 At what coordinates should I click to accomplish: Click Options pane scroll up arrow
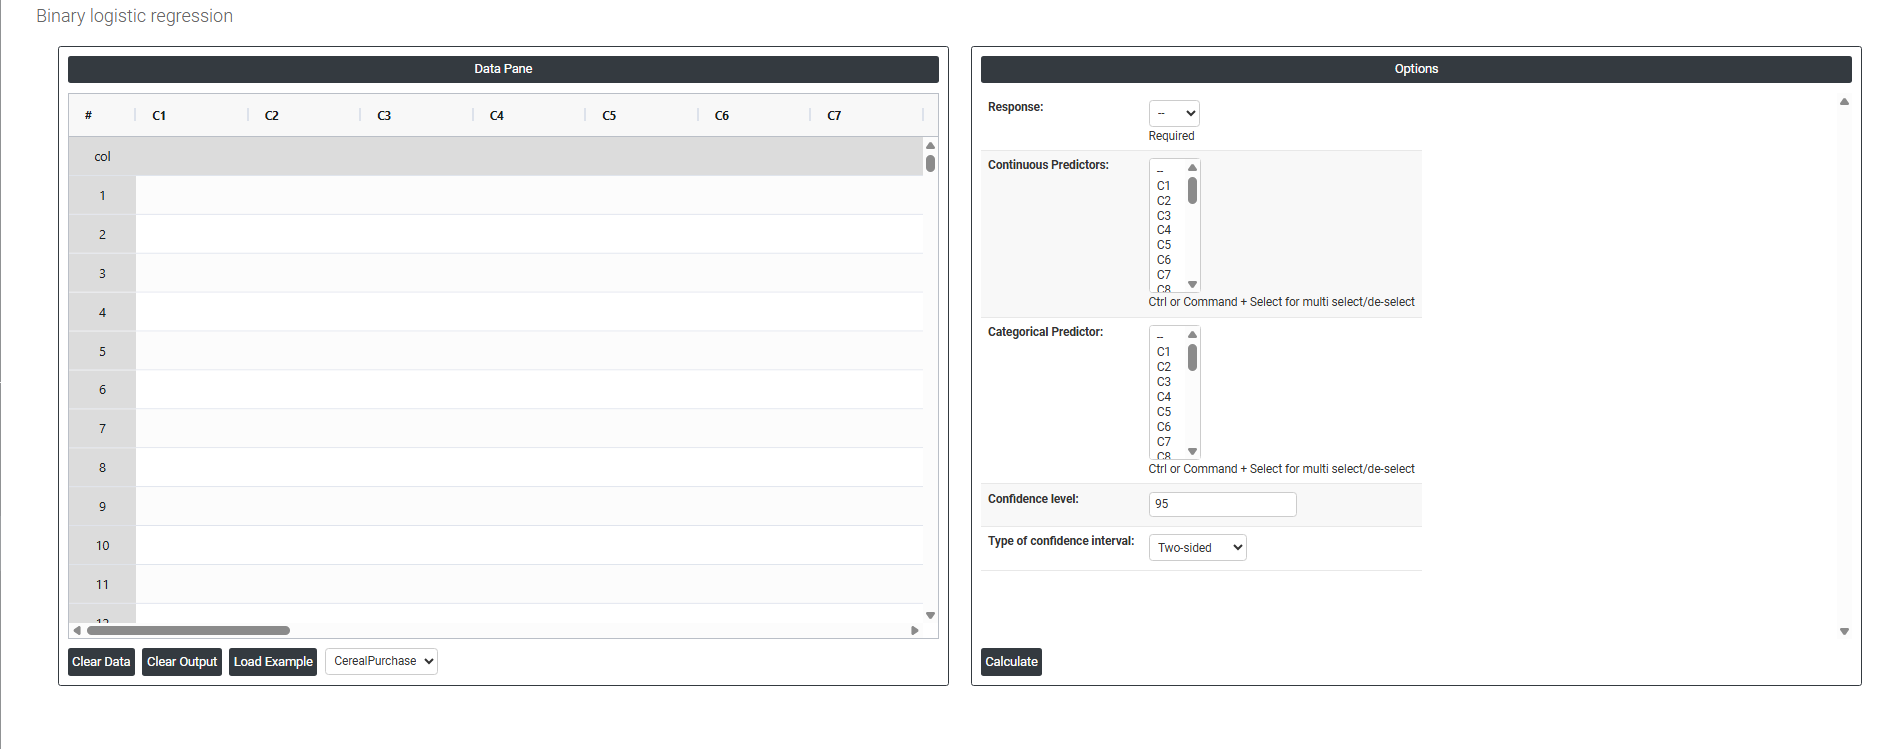1844,102
